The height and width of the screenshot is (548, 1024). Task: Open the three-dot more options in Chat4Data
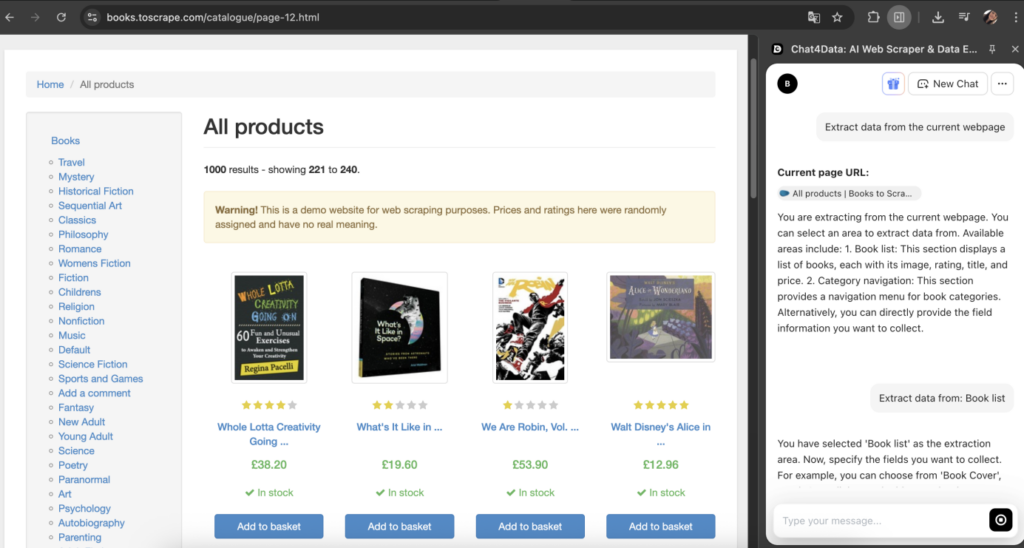(1002, 84)
